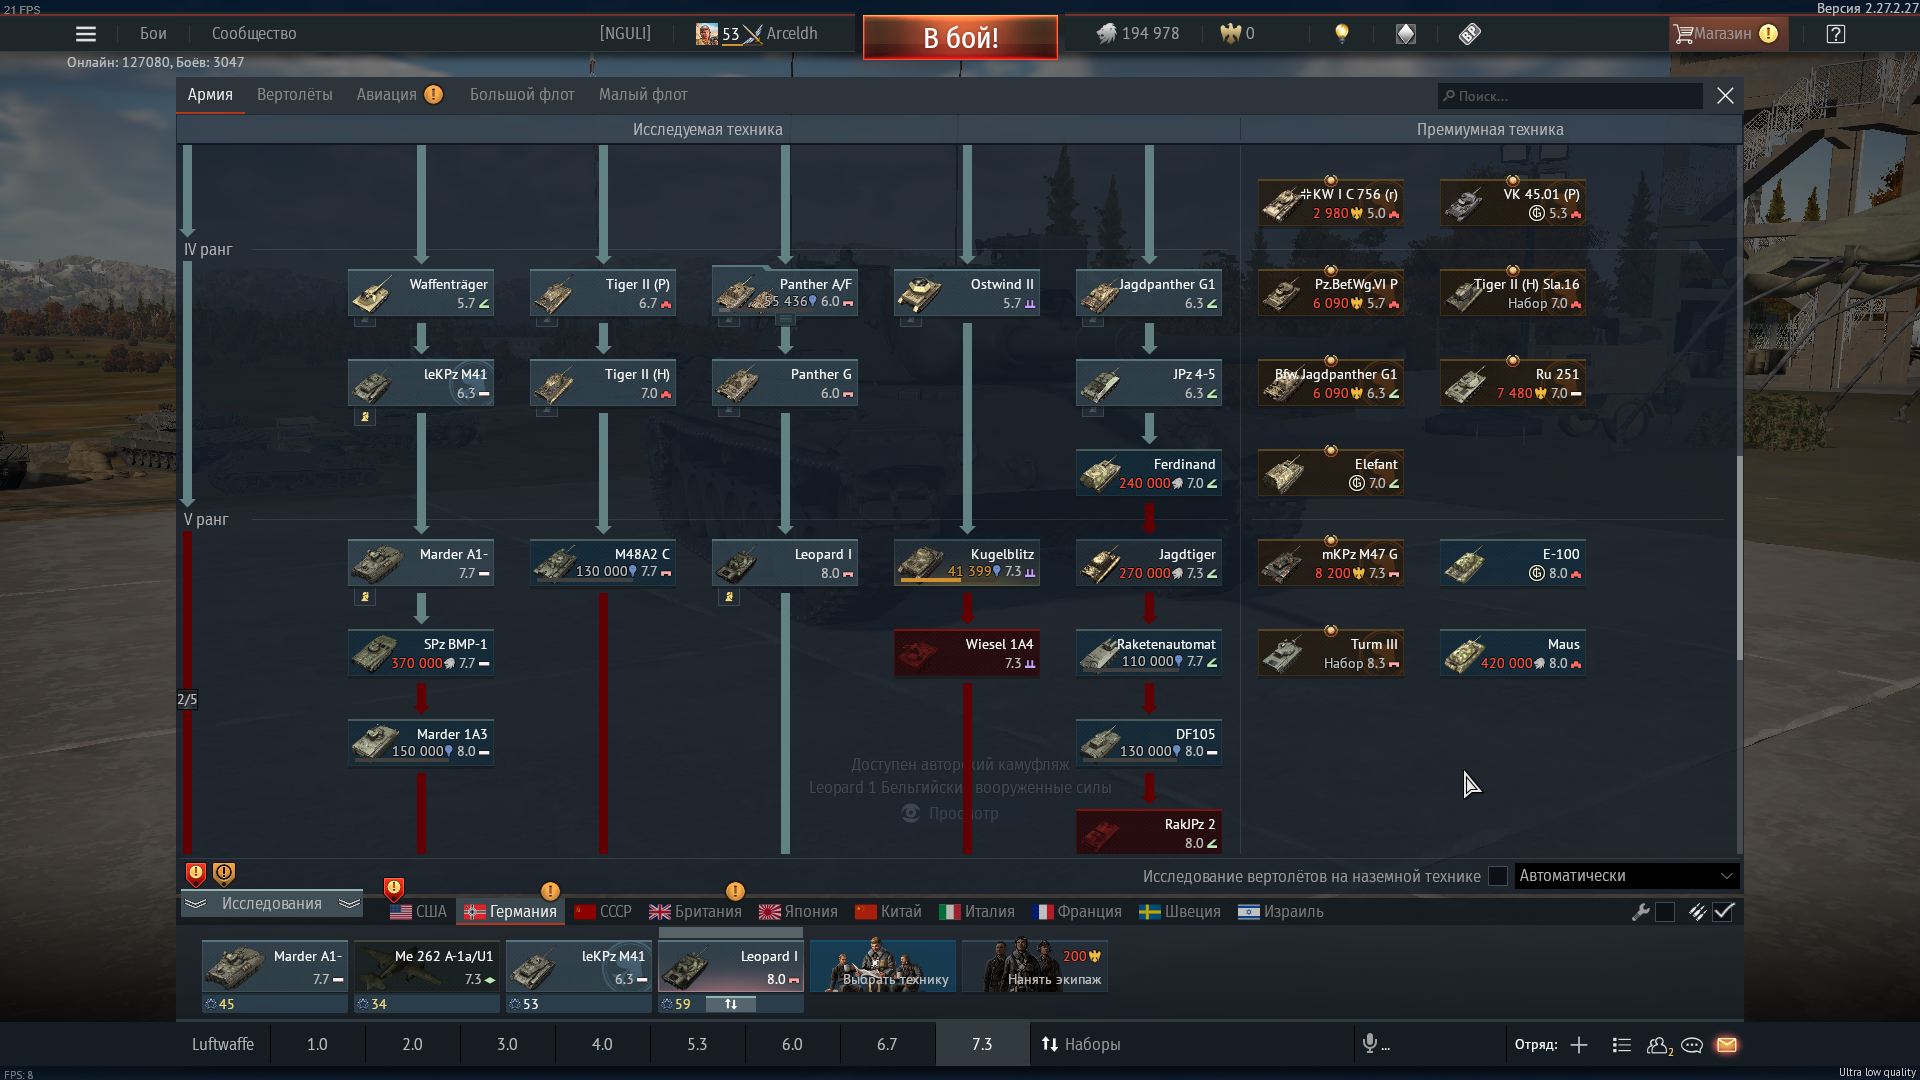
Task: Click the orange shield alert icon
Action: 224,875
